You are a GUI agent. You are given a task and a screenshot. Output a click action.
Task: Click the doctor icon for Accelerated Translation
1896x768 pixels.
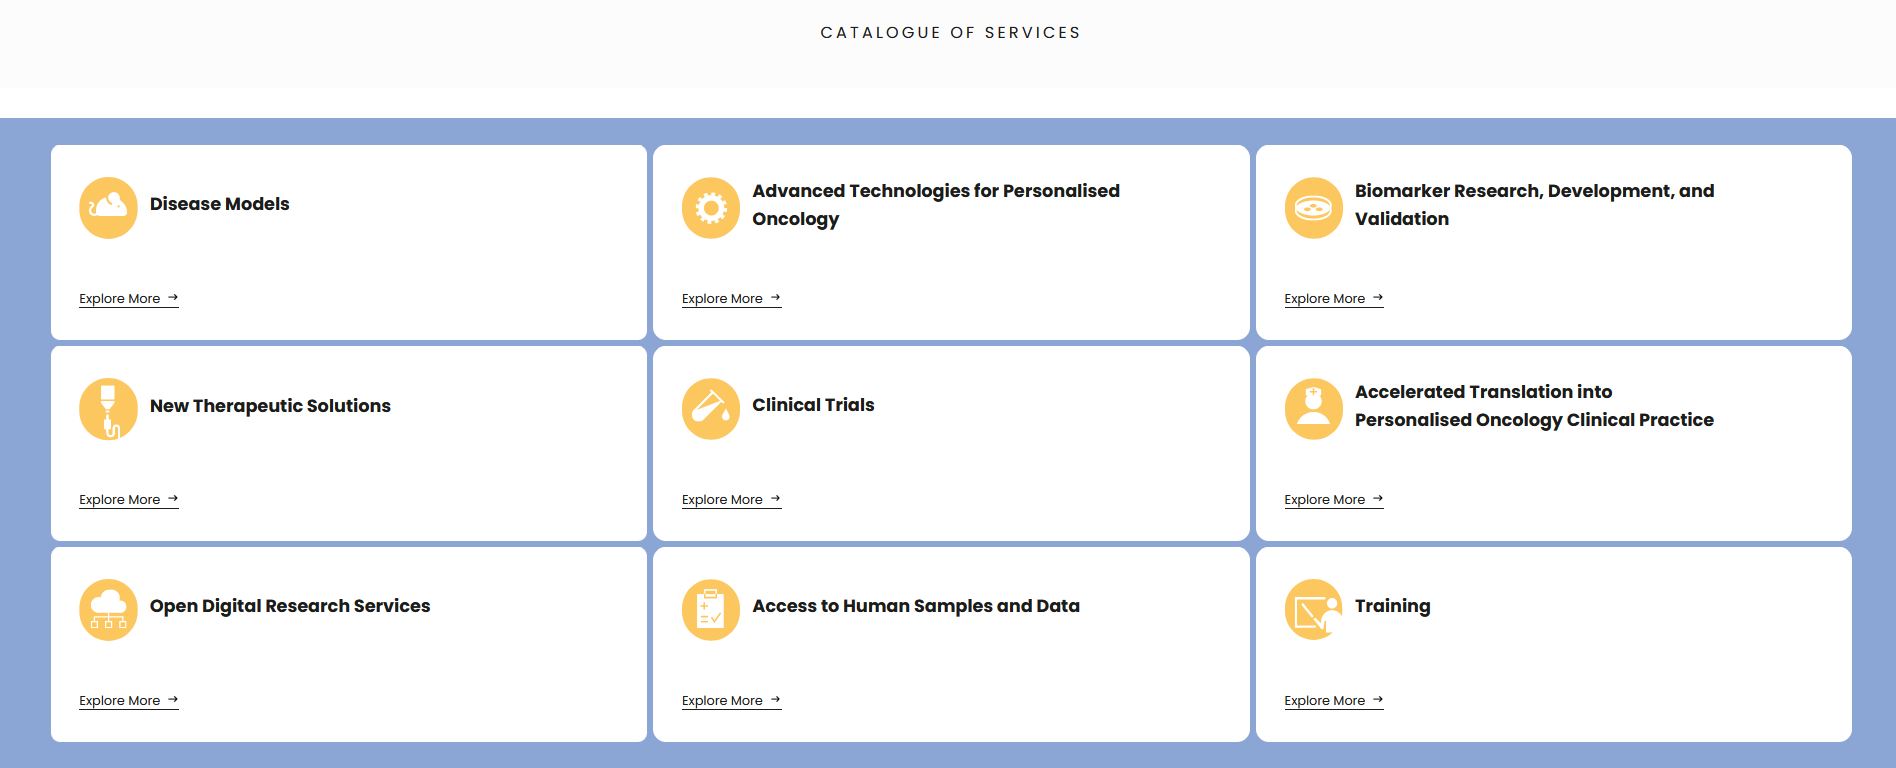pos(1313,409)
